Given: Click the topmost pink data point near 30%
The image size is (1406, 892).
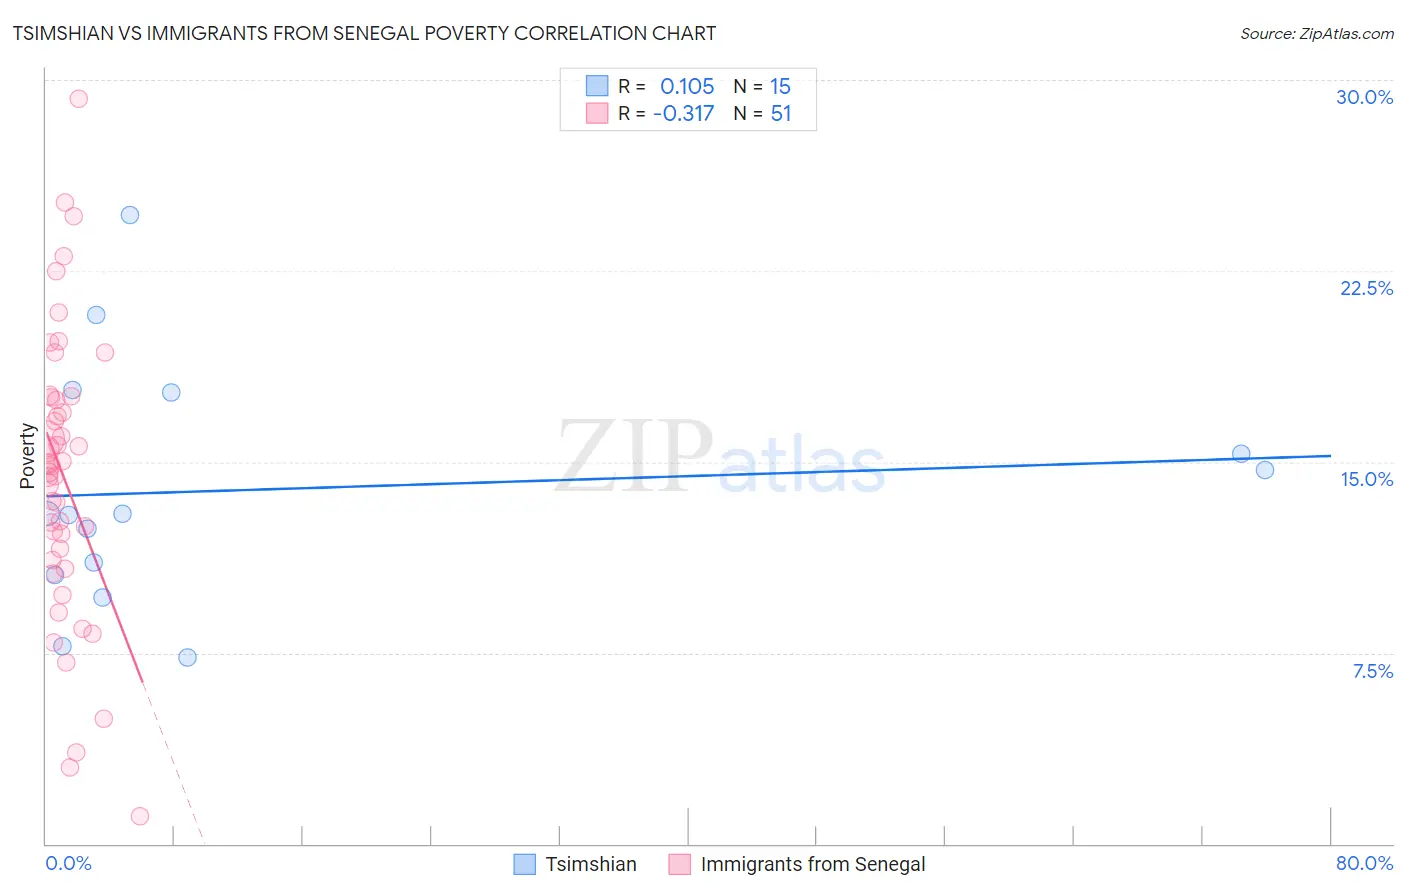Looking at the screenshot, I should click(x=78, y=98).
